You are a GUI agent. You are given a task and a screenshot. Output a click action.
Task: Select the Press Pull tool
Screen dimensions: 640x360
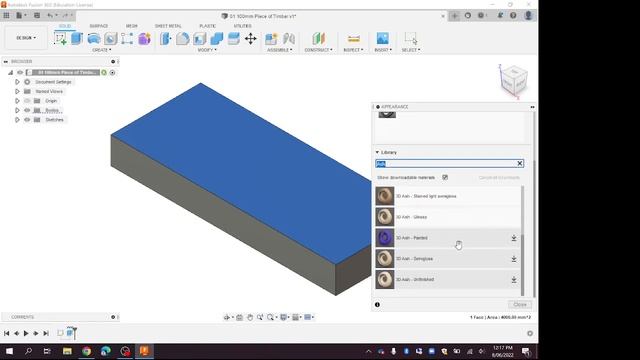(165, 39)
